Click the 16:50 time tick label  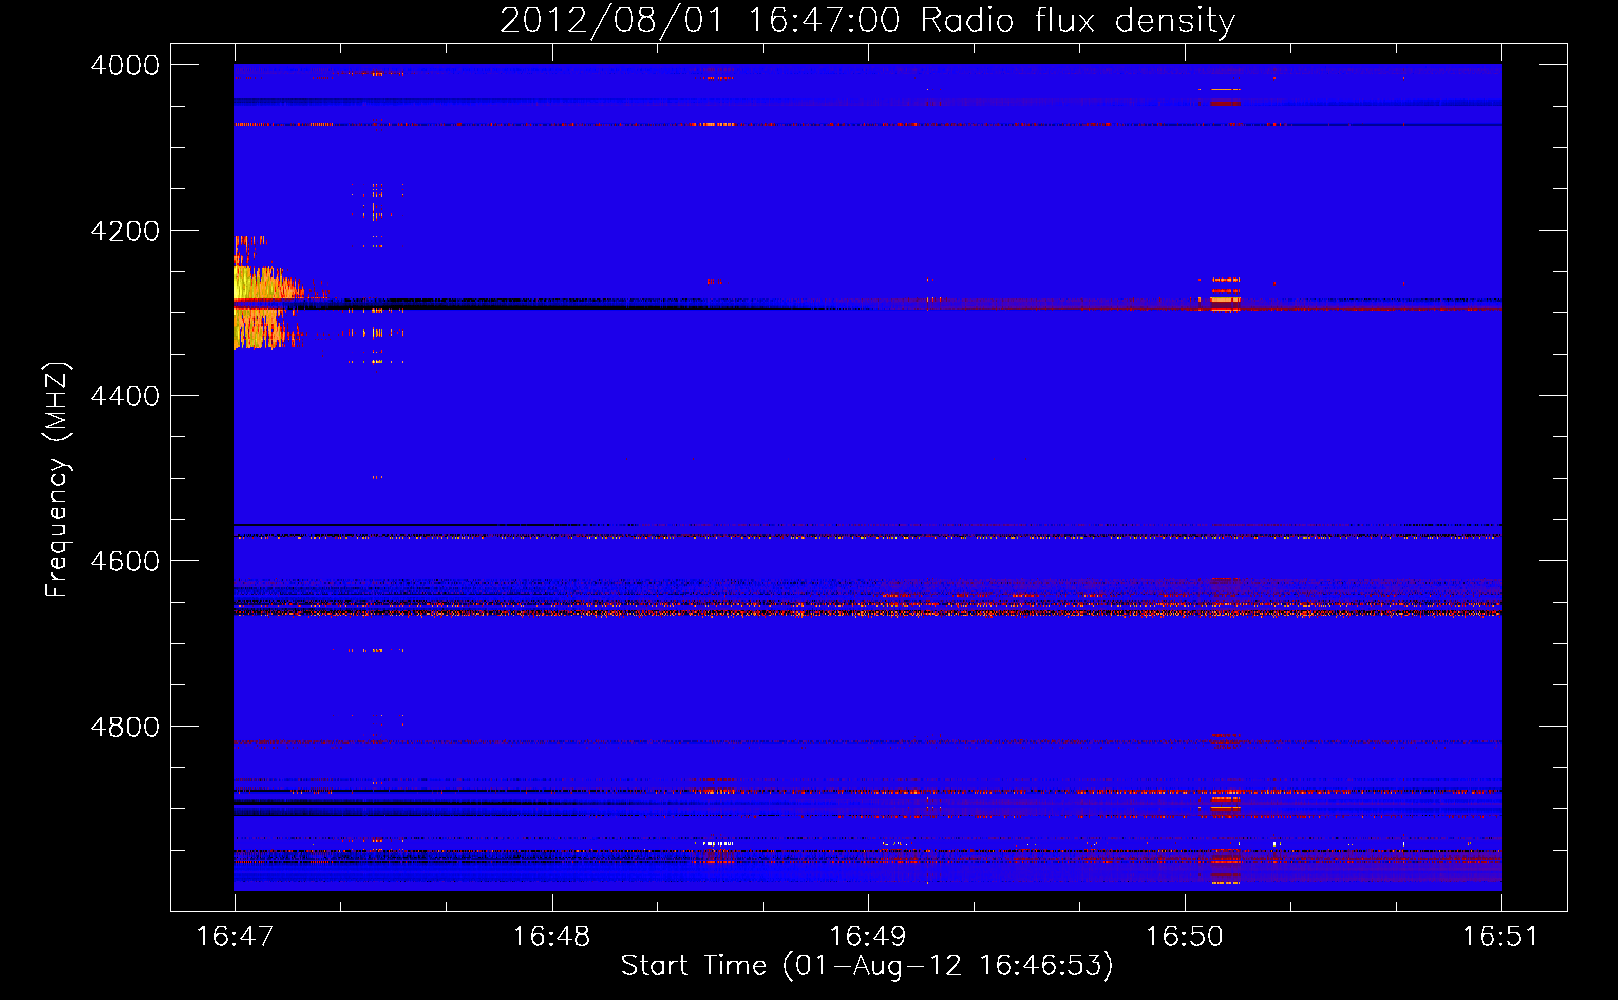click(1184, 936)
